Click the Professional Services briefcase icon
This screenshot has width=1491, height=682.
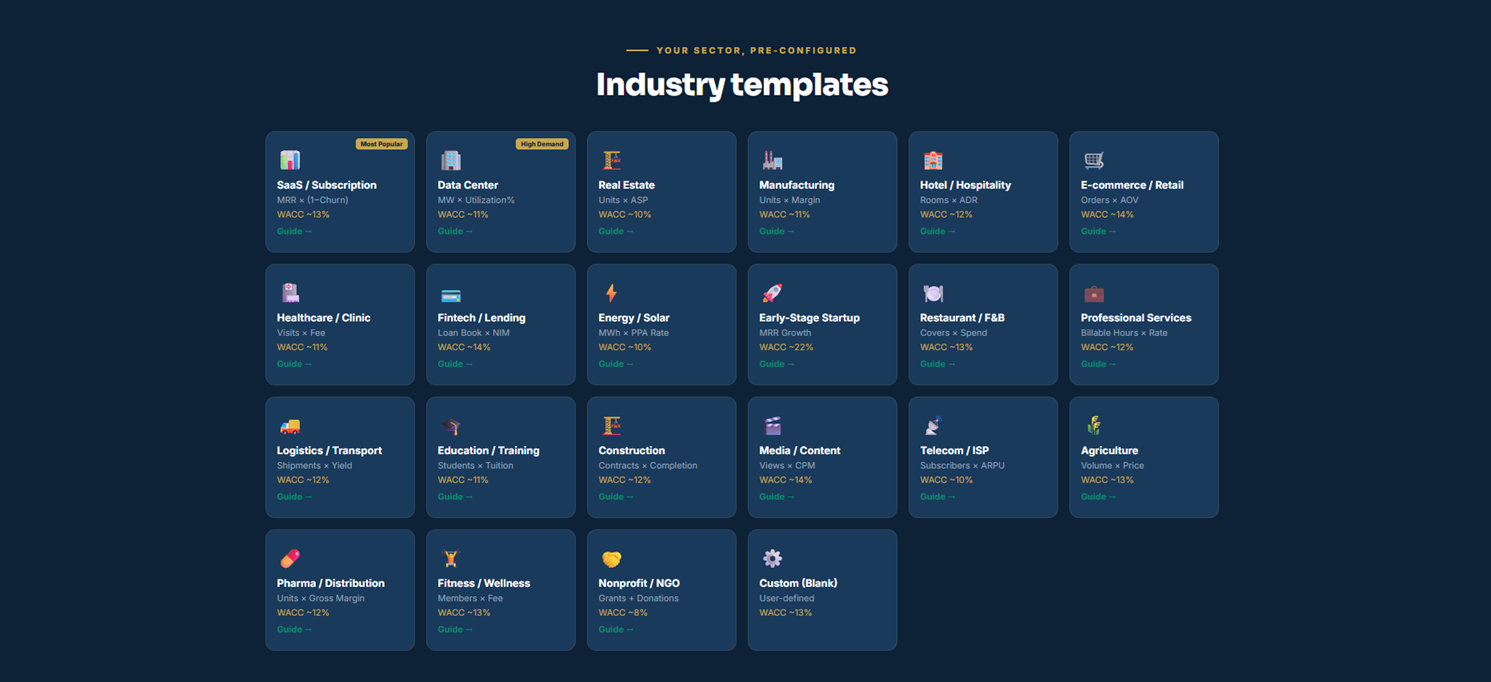(x=1094, y=293)
